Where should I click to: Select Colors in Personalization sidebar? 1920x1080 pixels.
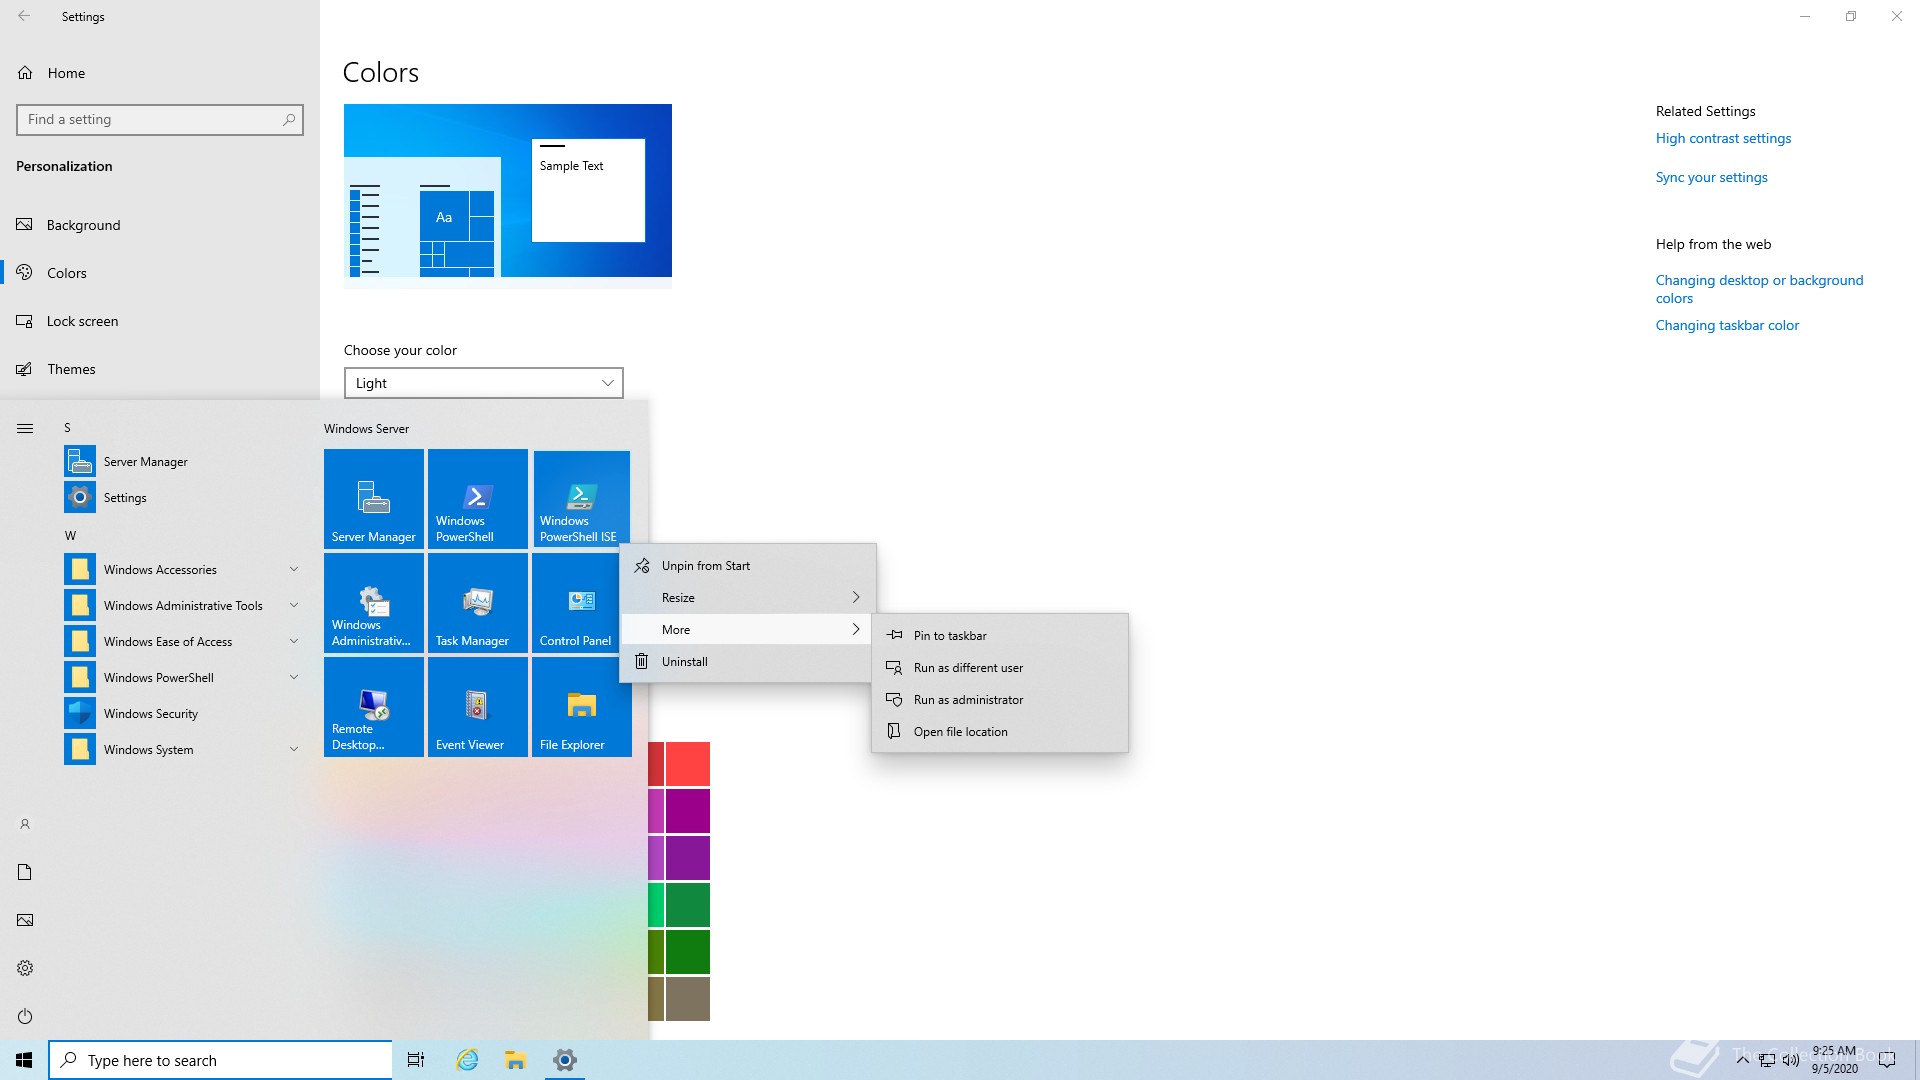point(160,273)
